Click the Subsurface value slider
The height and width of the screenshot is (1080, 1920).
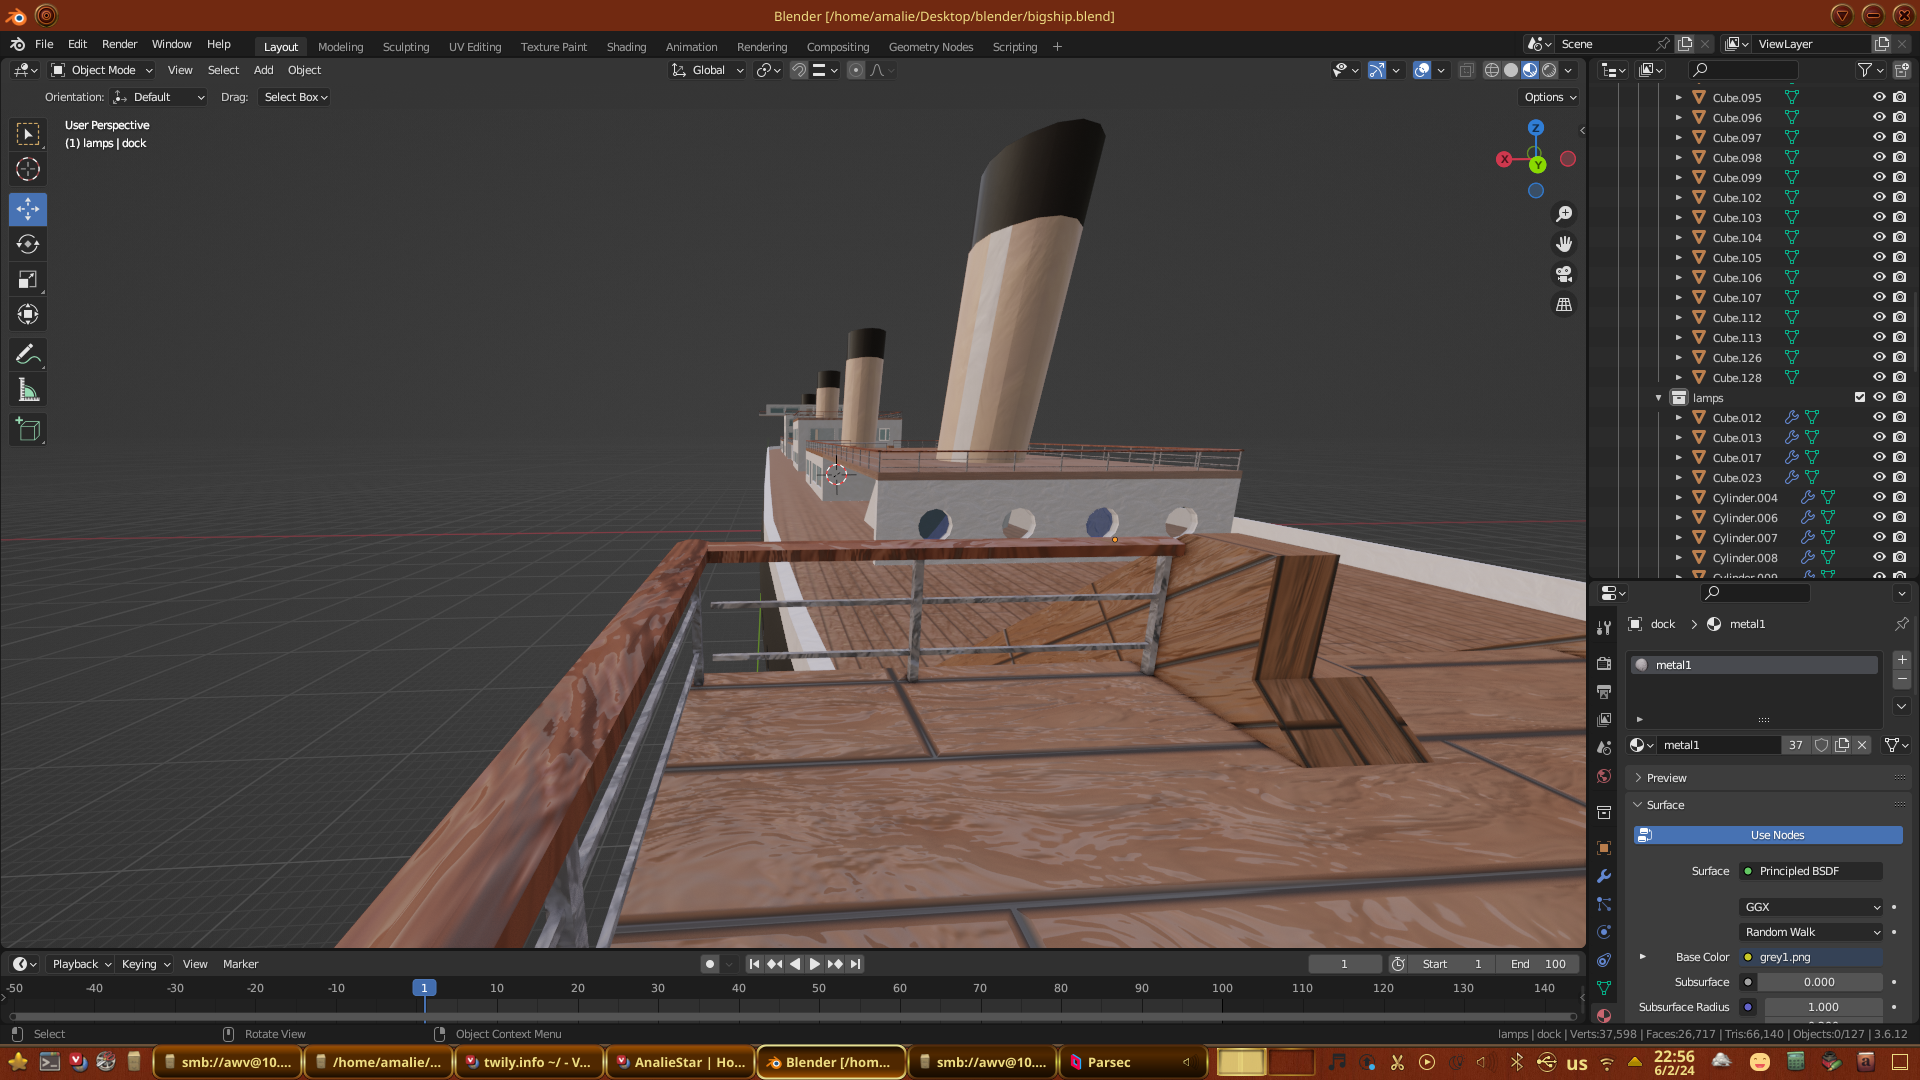point(1818,982)
